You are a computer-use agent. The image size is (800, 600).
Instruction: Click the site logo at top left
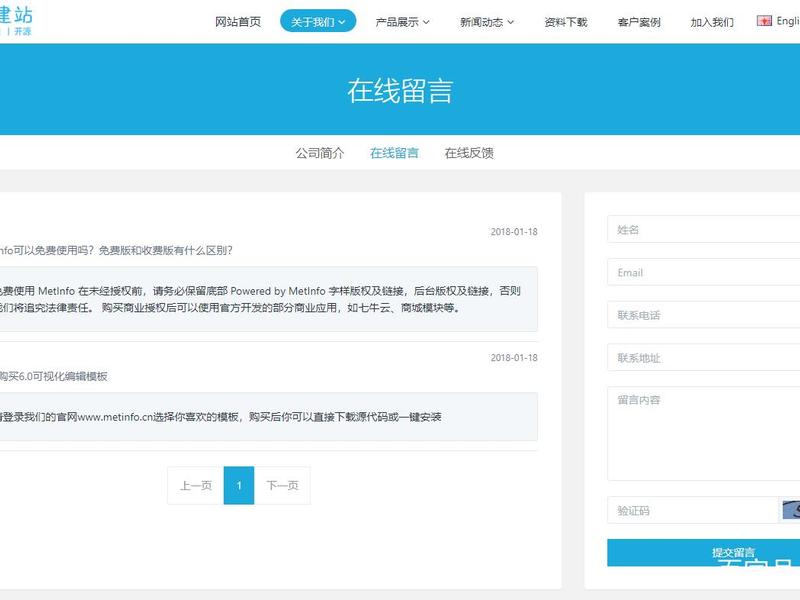[x=16, y=21]
